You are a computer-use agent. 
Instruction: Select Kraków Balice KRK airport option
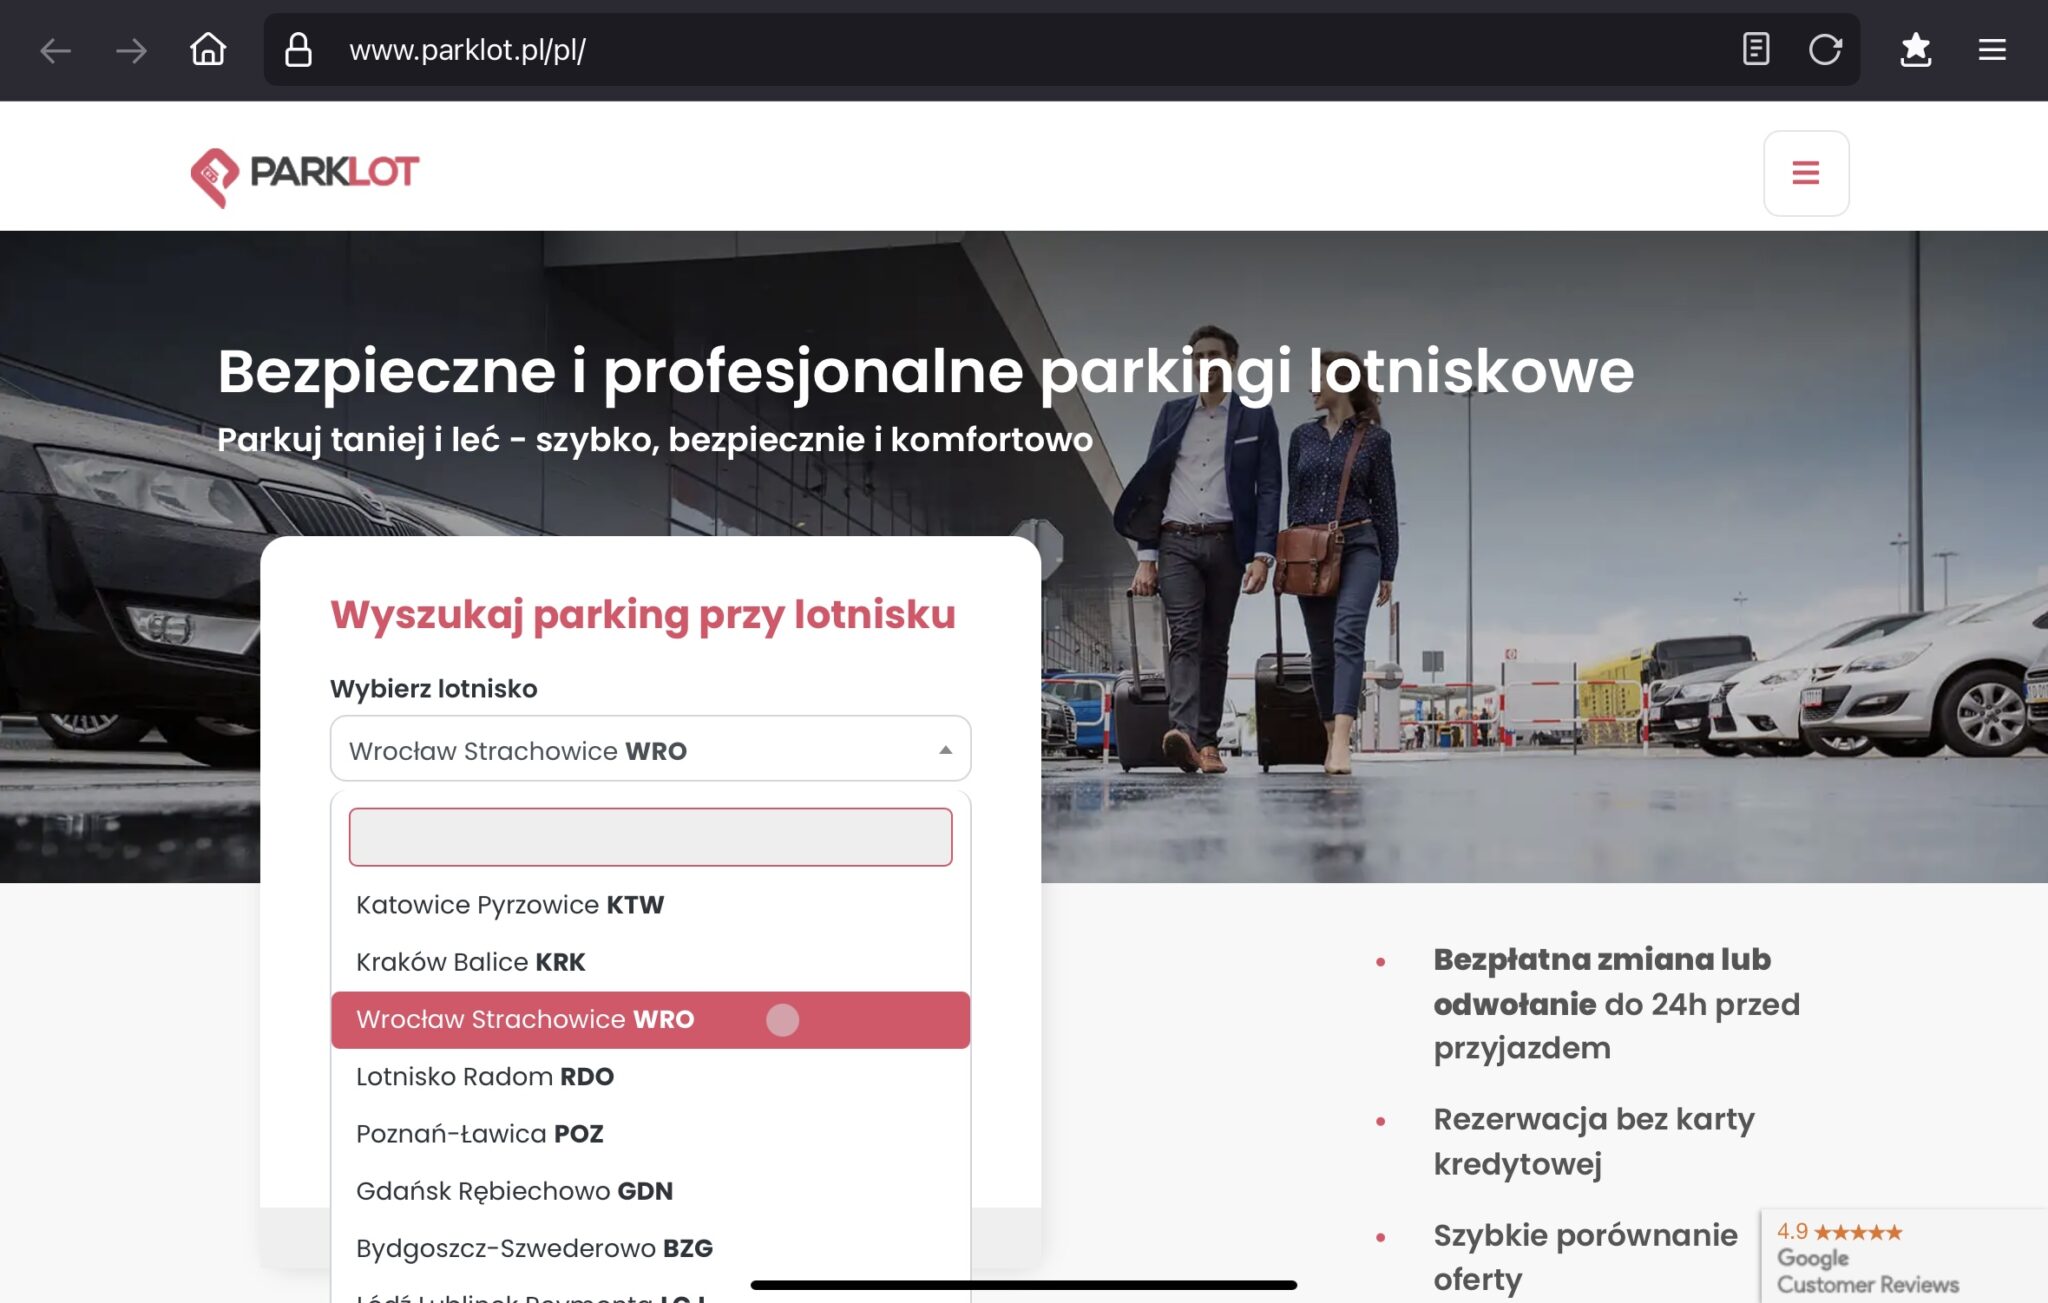coord(650,962)
